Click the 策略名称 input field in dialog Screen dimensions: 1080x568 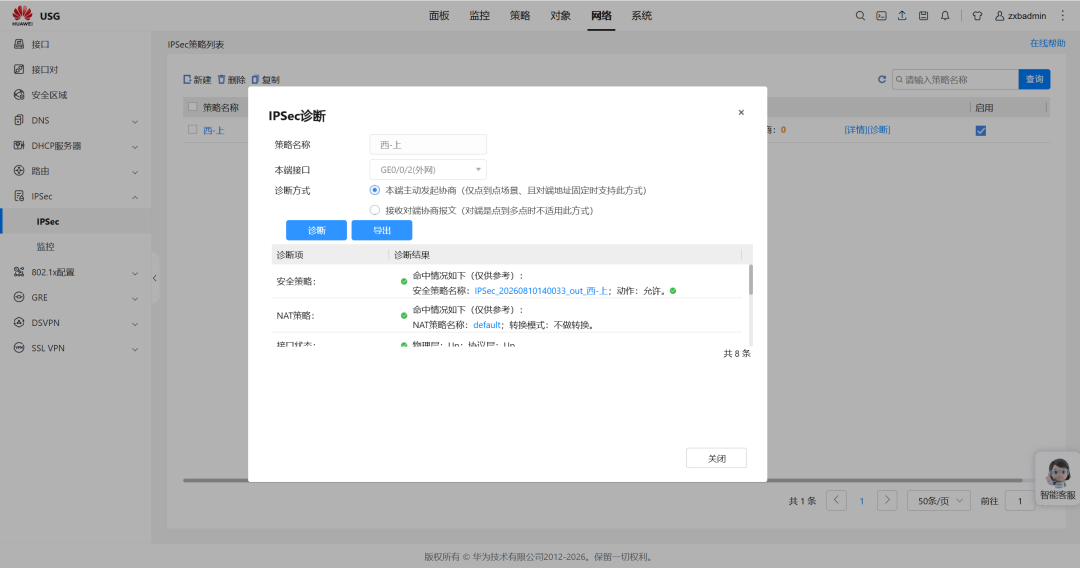point(428,145)
